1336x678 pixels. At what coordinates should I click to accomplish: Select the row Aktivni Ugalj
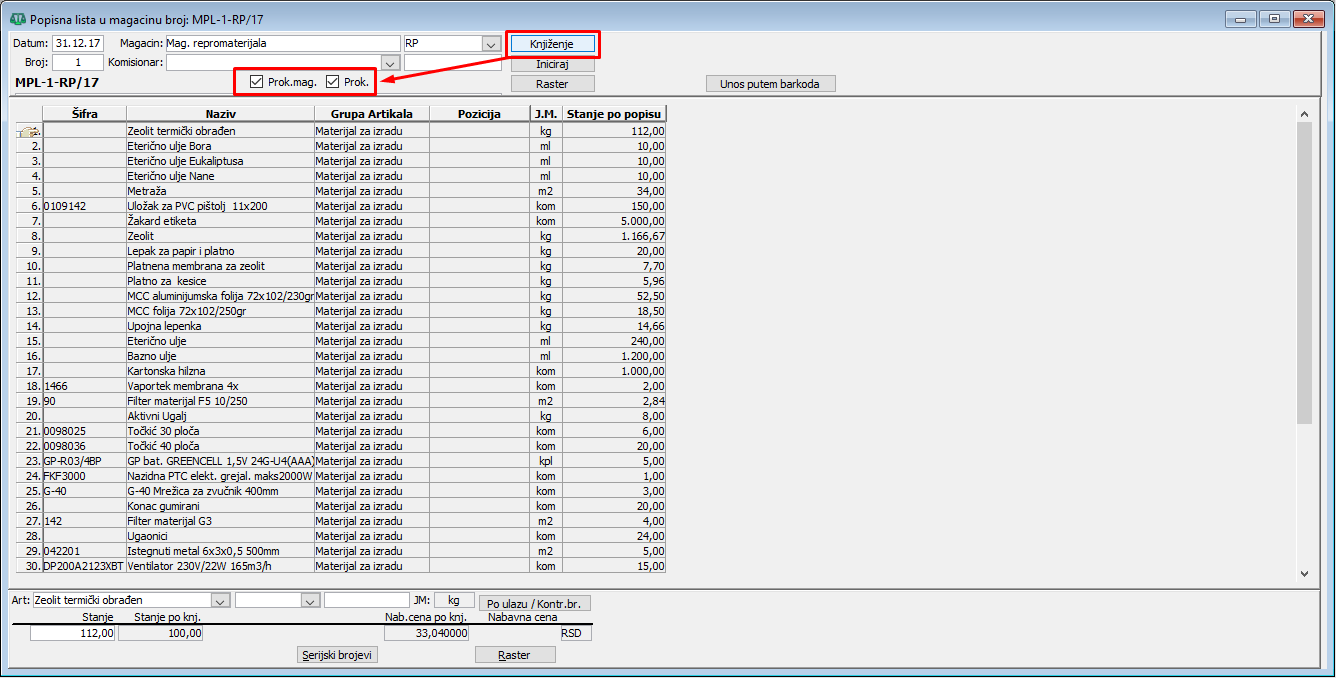tap(342, 416)
